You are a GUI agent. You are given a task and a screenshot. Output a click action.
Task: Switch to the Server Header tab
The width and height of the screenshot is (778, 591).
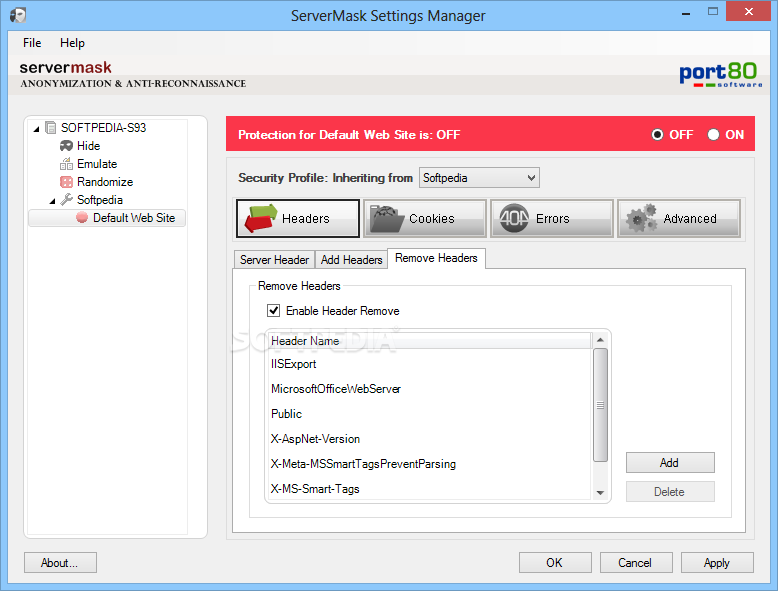274,260
